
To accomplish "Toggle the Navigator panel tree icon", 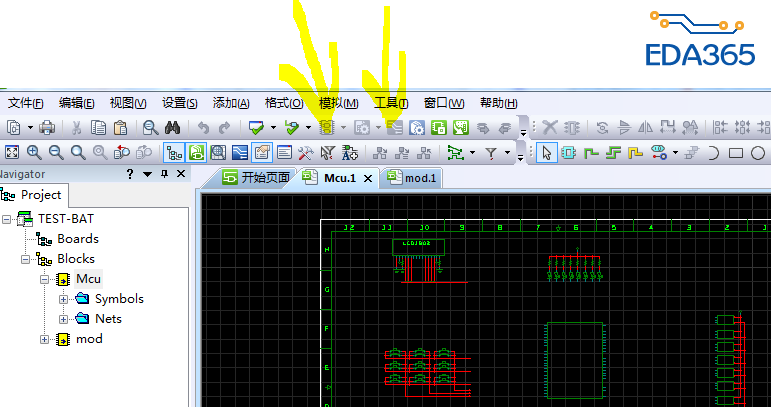I will click(x=174, y=153).
